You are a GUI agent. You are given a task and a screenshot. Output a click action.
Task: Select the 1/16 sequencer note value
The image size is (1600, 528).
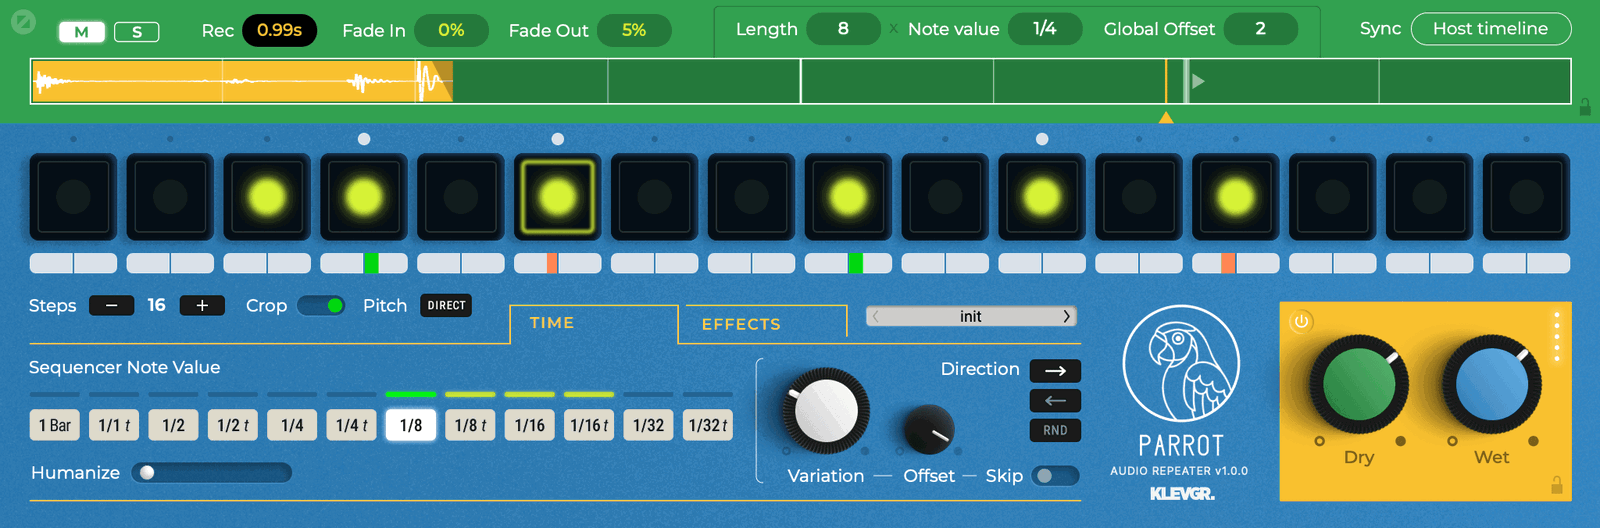coord(529,426)
